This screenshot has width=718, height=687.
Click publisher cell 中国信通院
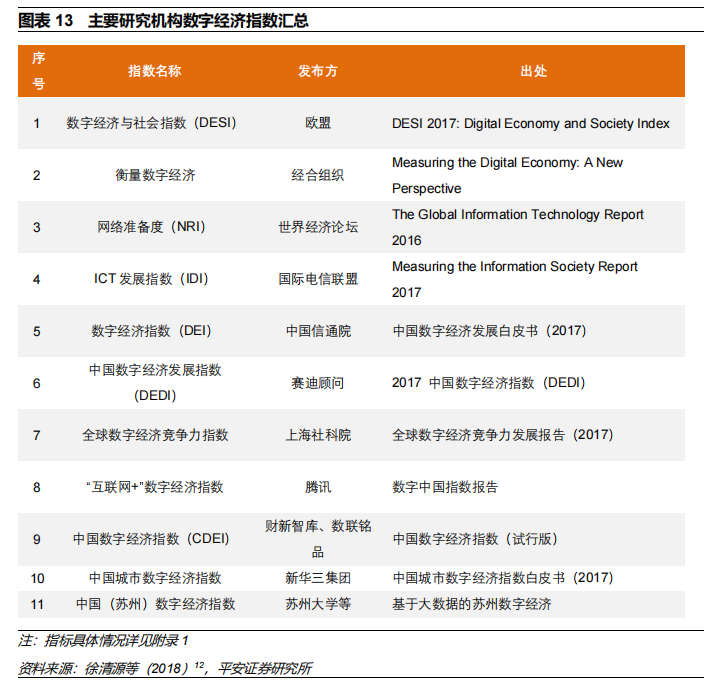[x=318, y=331]
